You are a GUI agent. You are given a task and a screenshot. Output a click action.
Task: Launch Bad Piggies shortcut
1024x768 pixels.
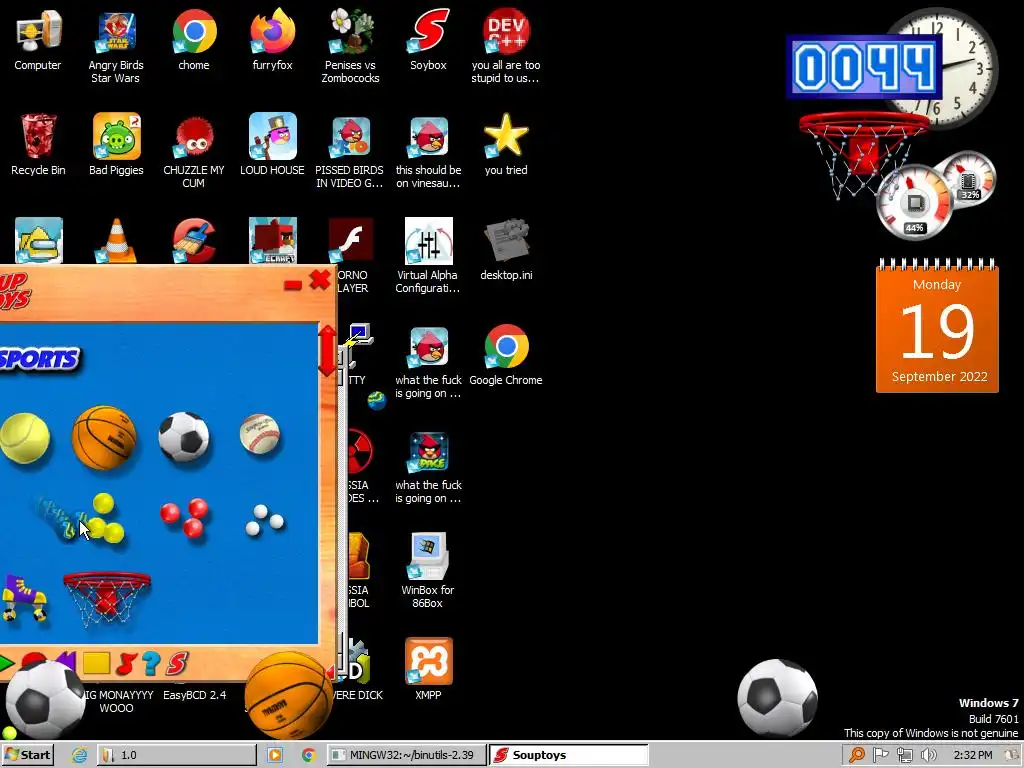[x=116, y=145]
